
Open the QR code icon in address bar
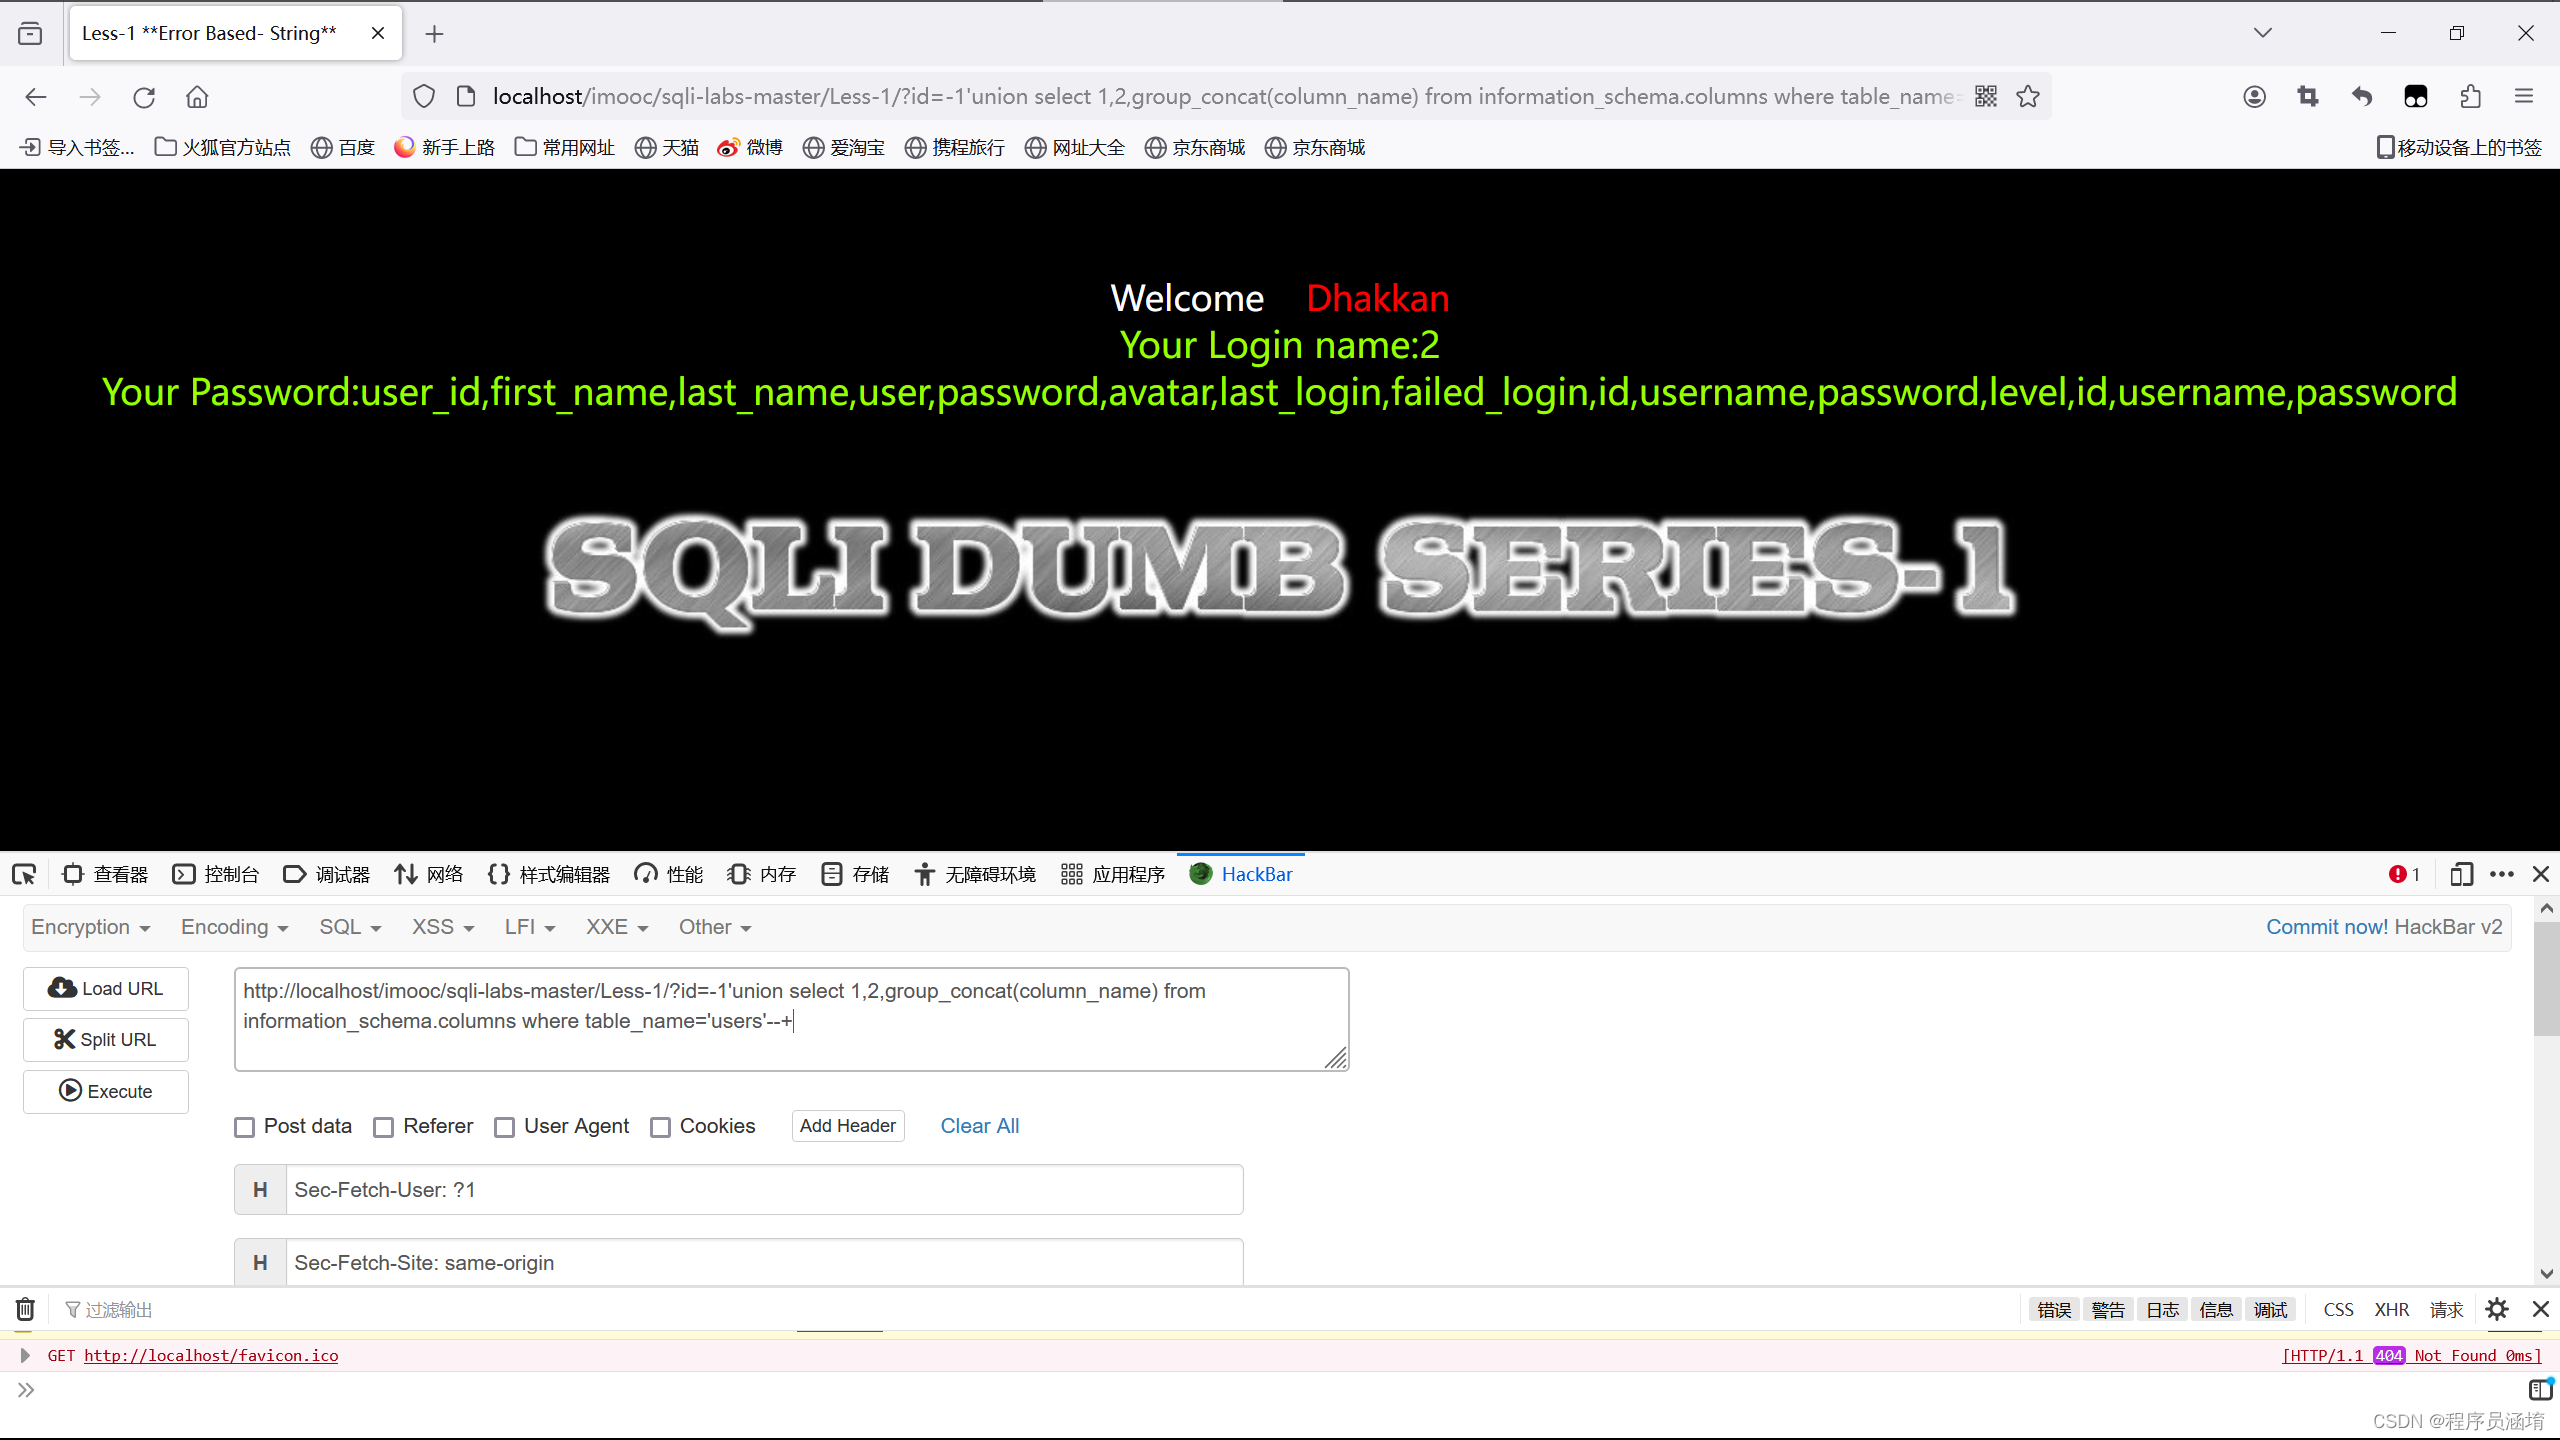coord(1986,97)
